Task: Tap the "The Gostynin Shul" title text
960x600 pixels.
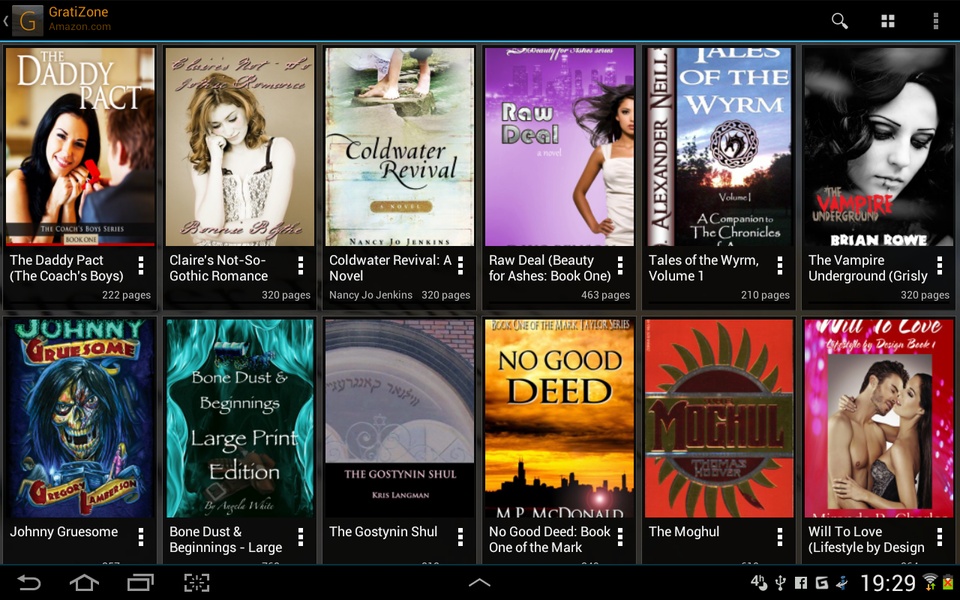Action: tap(383, 531)
